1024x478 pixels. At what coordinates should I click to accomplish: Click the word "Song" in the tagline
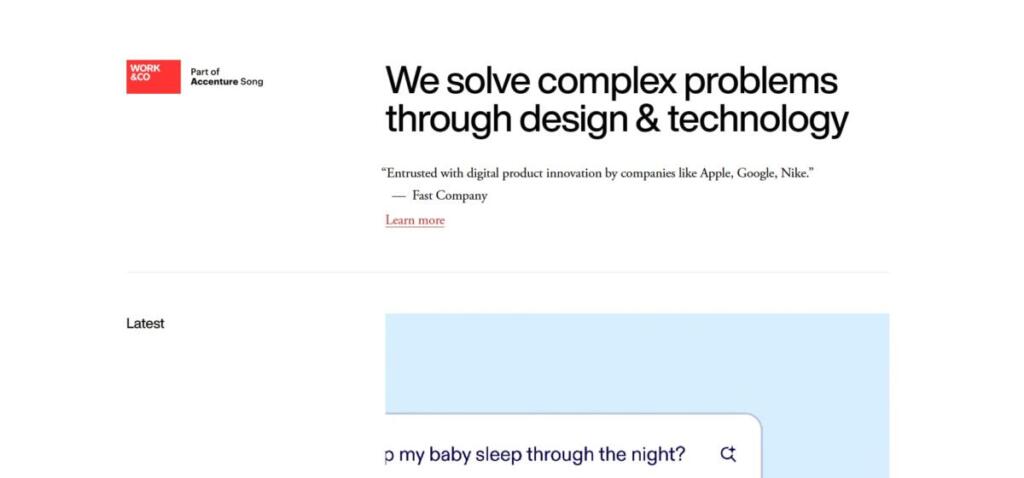click(252, 82)
